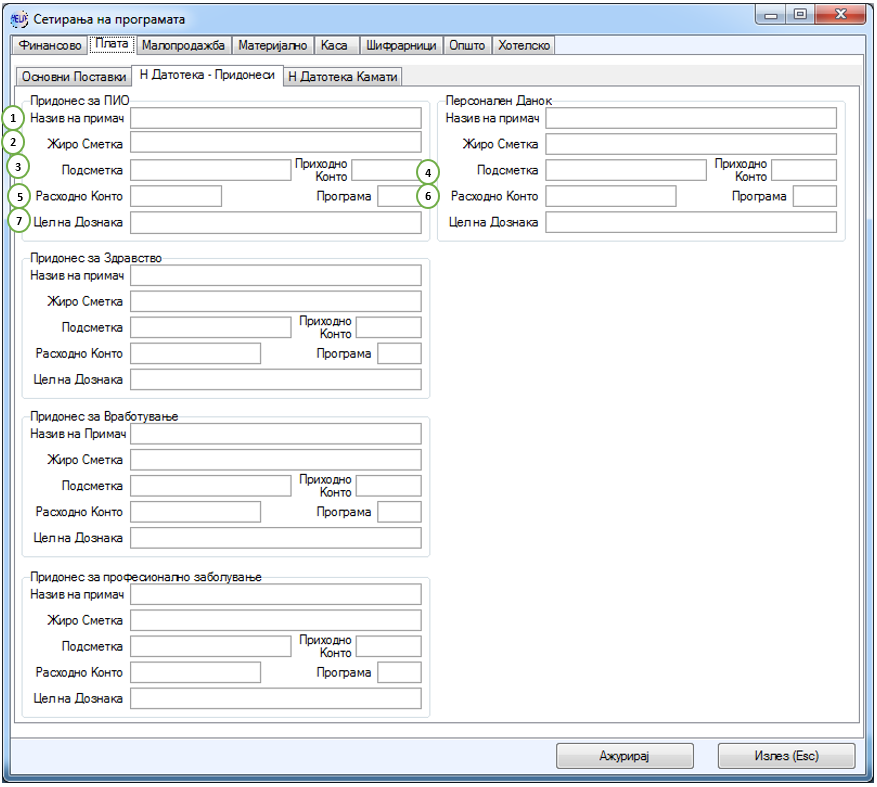The height and width of the screenshot is (787, 877).
Task: Select Н Датотека - Придонеси sub-tab
Action: 208,75
